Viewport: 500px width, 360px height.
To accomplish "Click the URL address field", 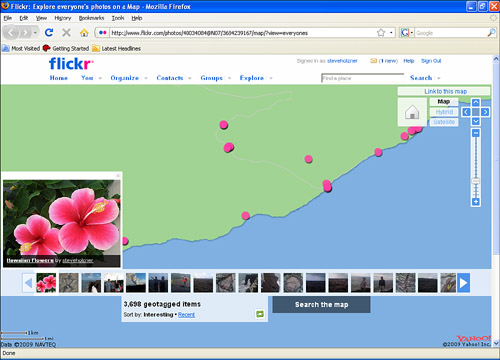I will point(243,33).
